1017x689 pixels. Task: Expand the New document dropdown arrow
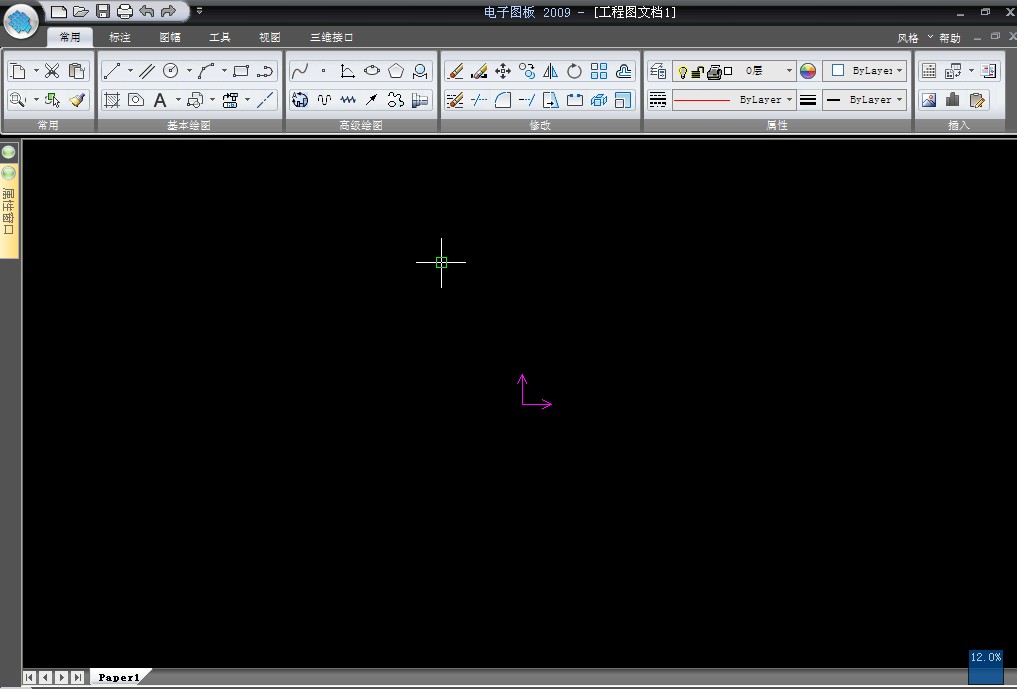[x=36, y=71]
